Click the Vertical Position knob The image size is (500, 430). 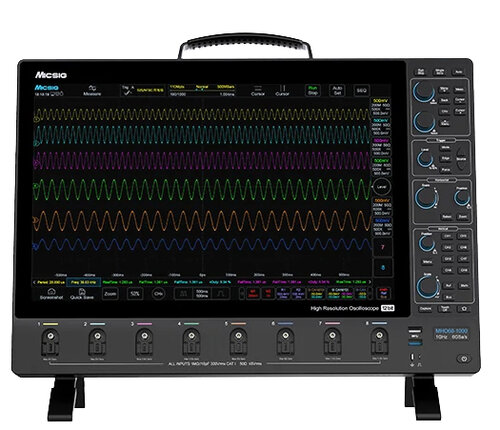[x=426, y=243]
